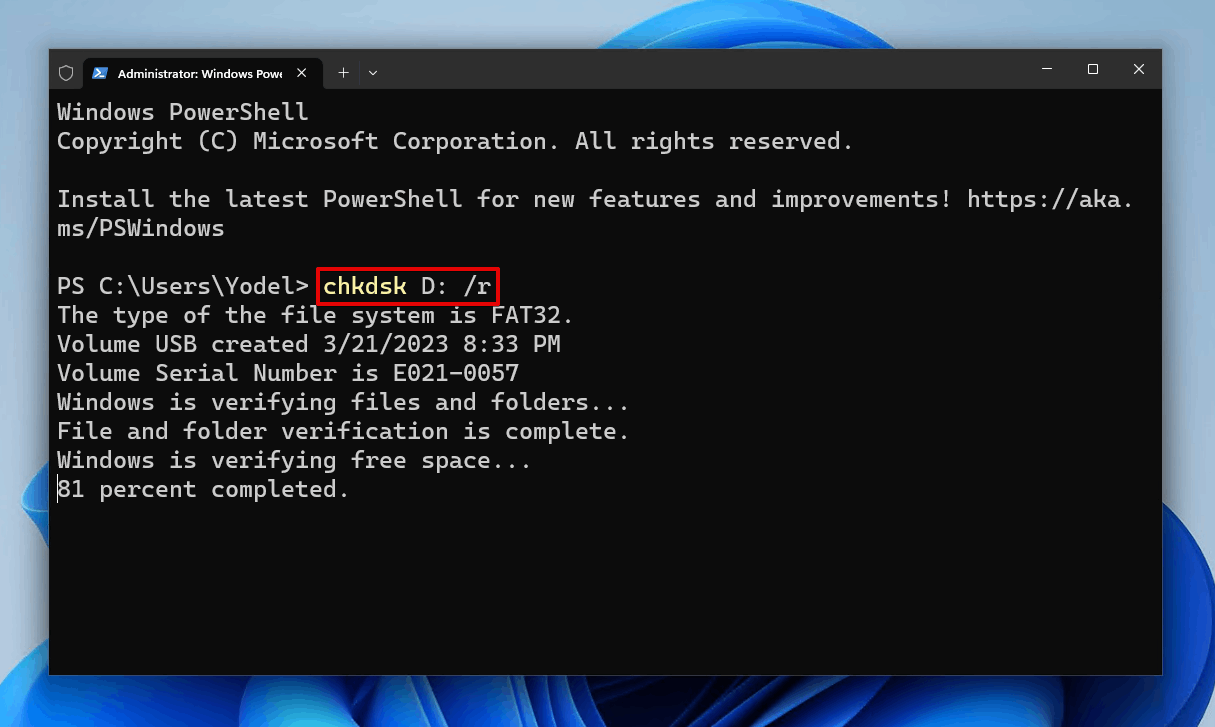Select the PowerShell logo on the active tab
1215x727 pixels.
tap(101, 72)
